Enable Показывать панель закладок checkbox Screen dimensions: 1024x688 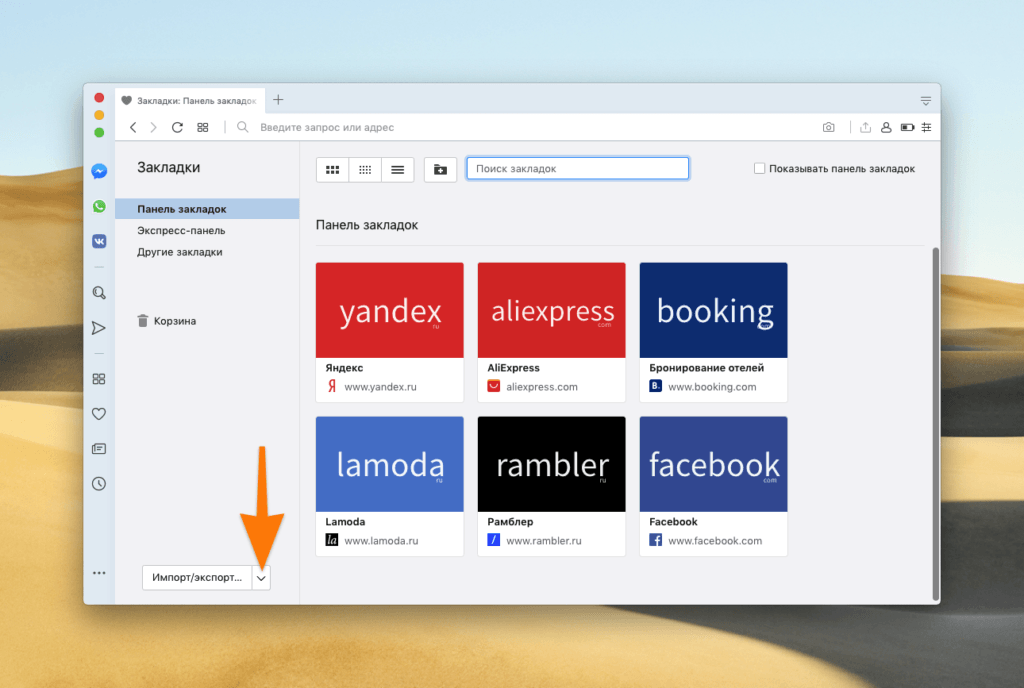760,168
